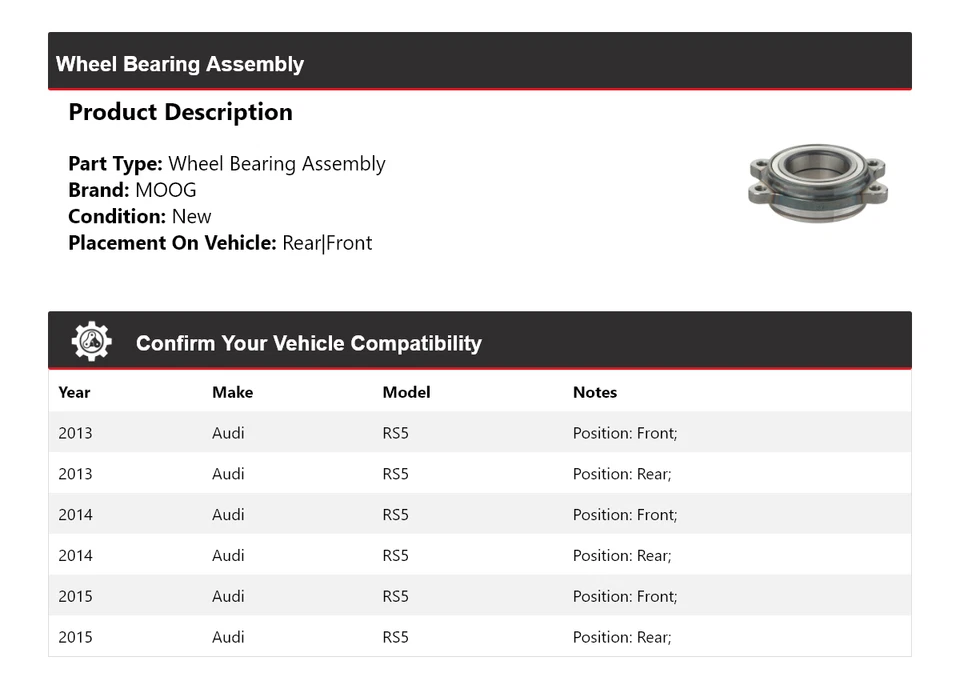Viewport: 960px width, 689px height.
Task: Click the Model column header
Action: [406, 392]
